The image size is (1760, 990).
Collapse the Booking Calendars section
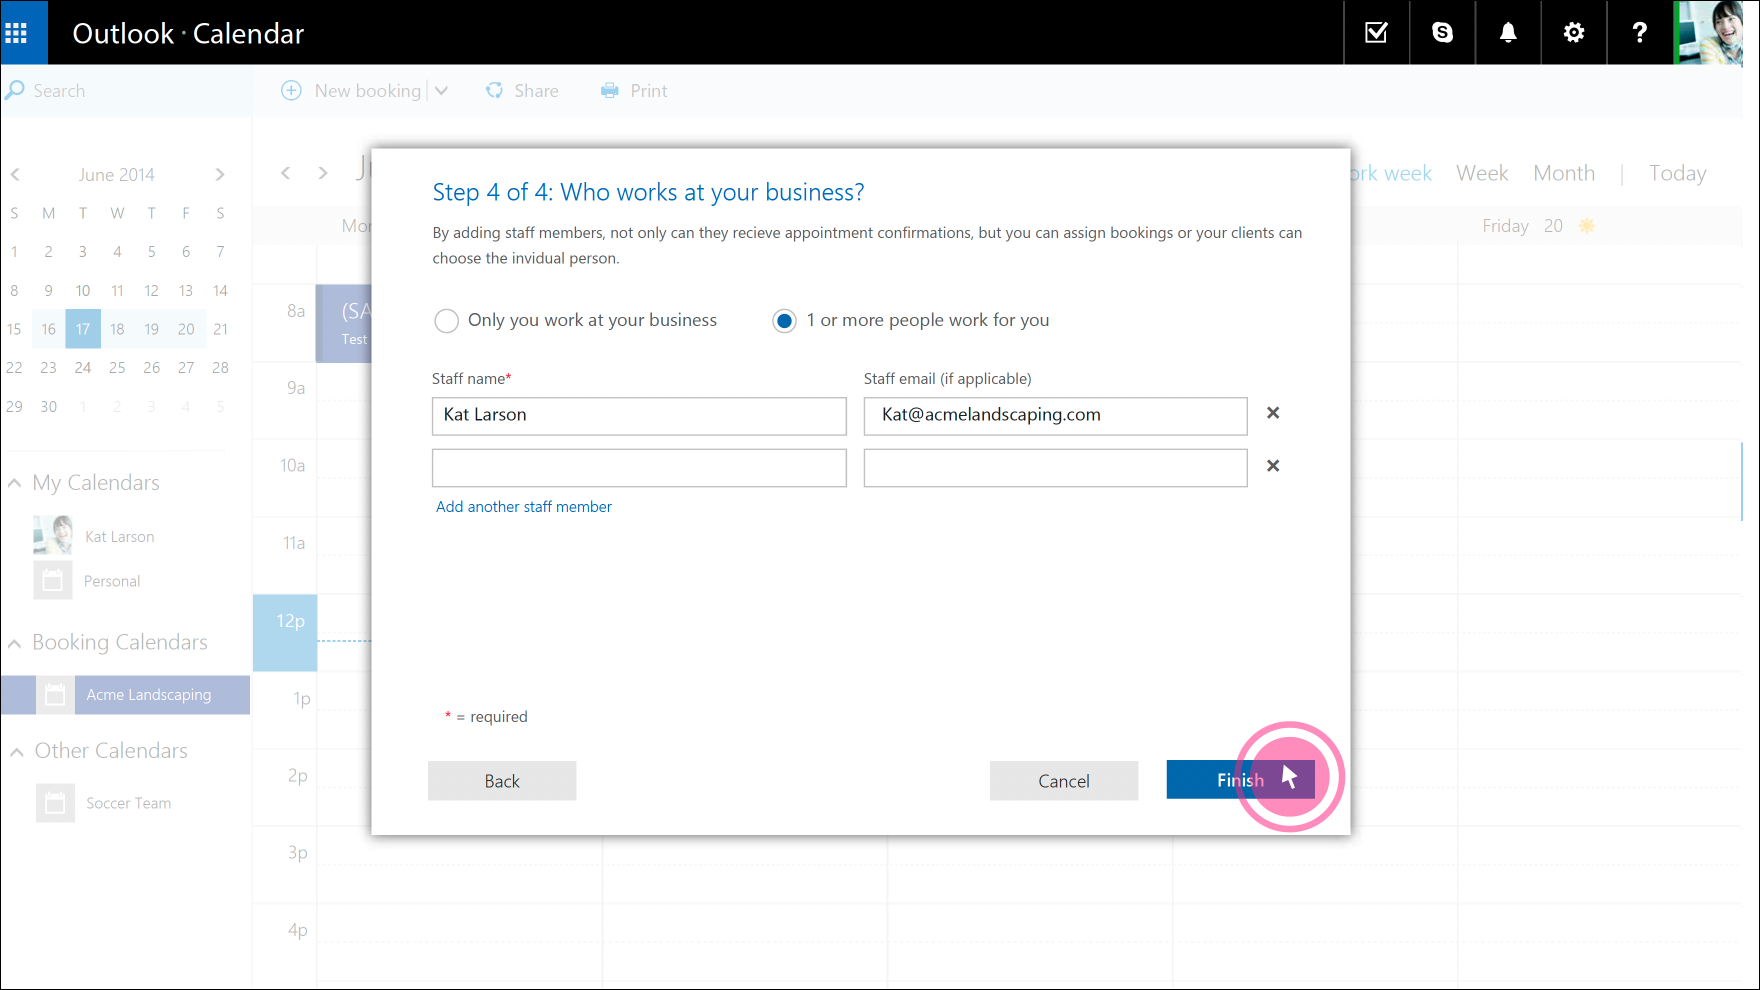point(15,643)
